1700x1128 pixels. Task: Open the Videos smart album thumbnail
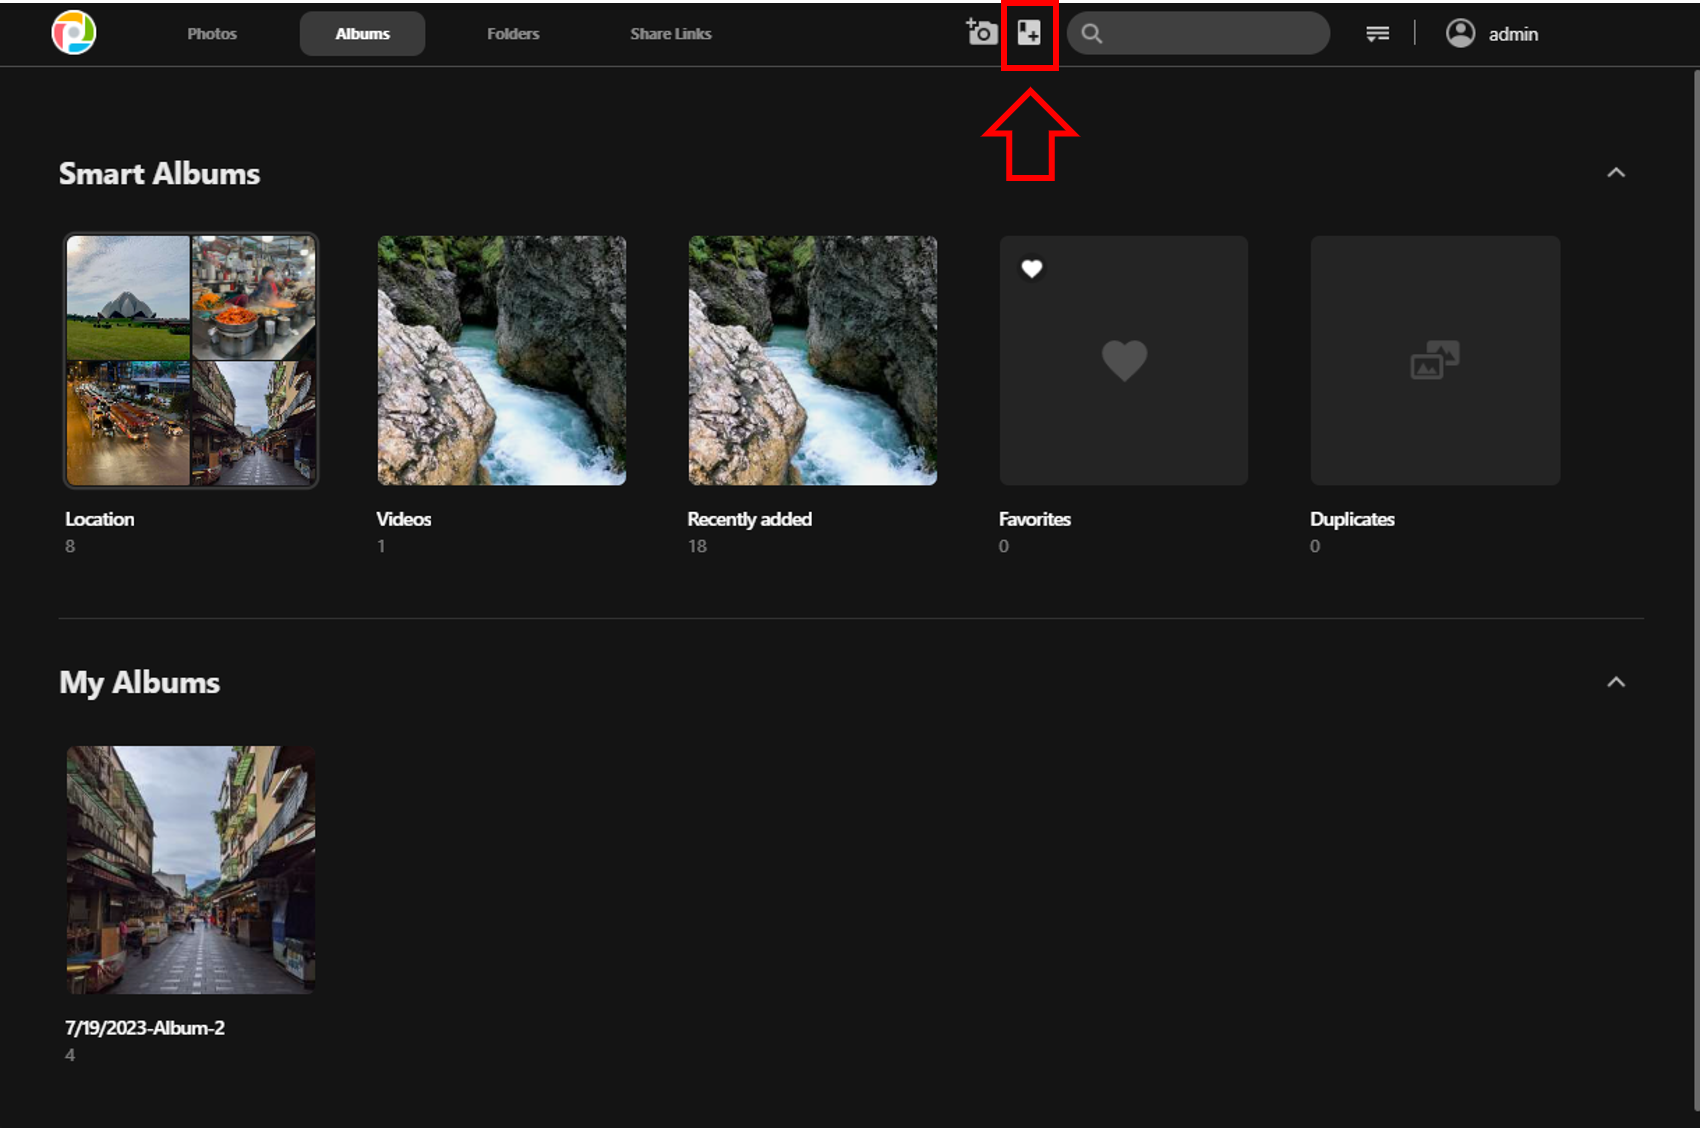(x=502, y=361)
